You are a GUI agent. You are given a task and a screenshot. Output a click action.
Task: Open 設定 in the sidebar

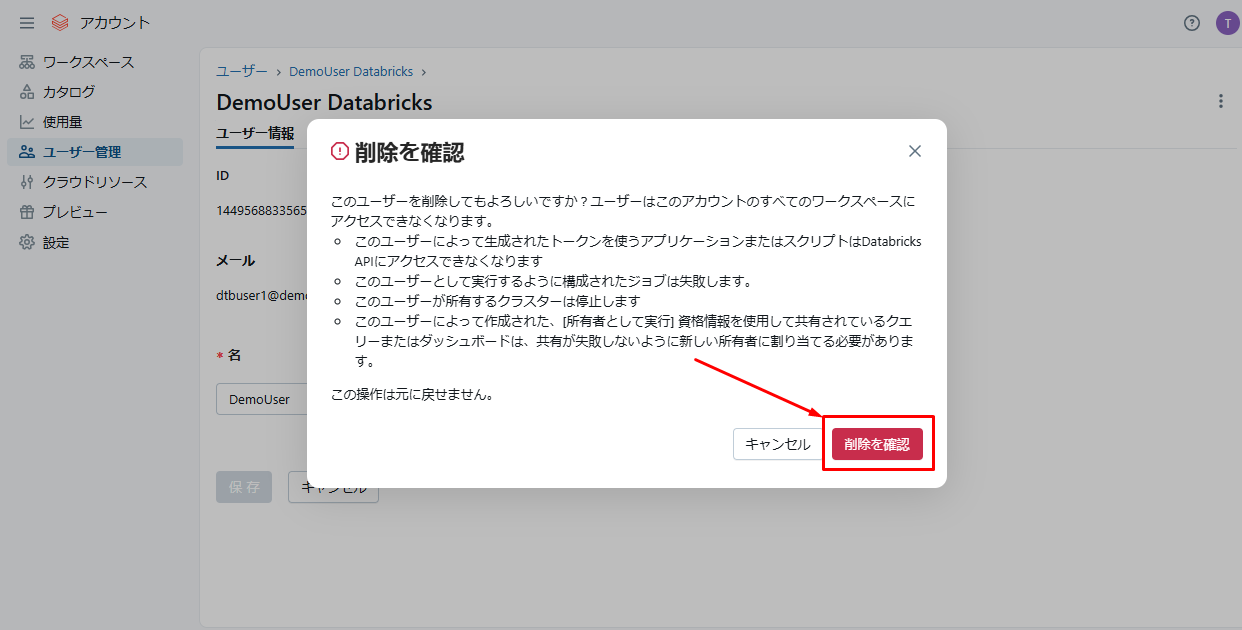click(95, 242)
